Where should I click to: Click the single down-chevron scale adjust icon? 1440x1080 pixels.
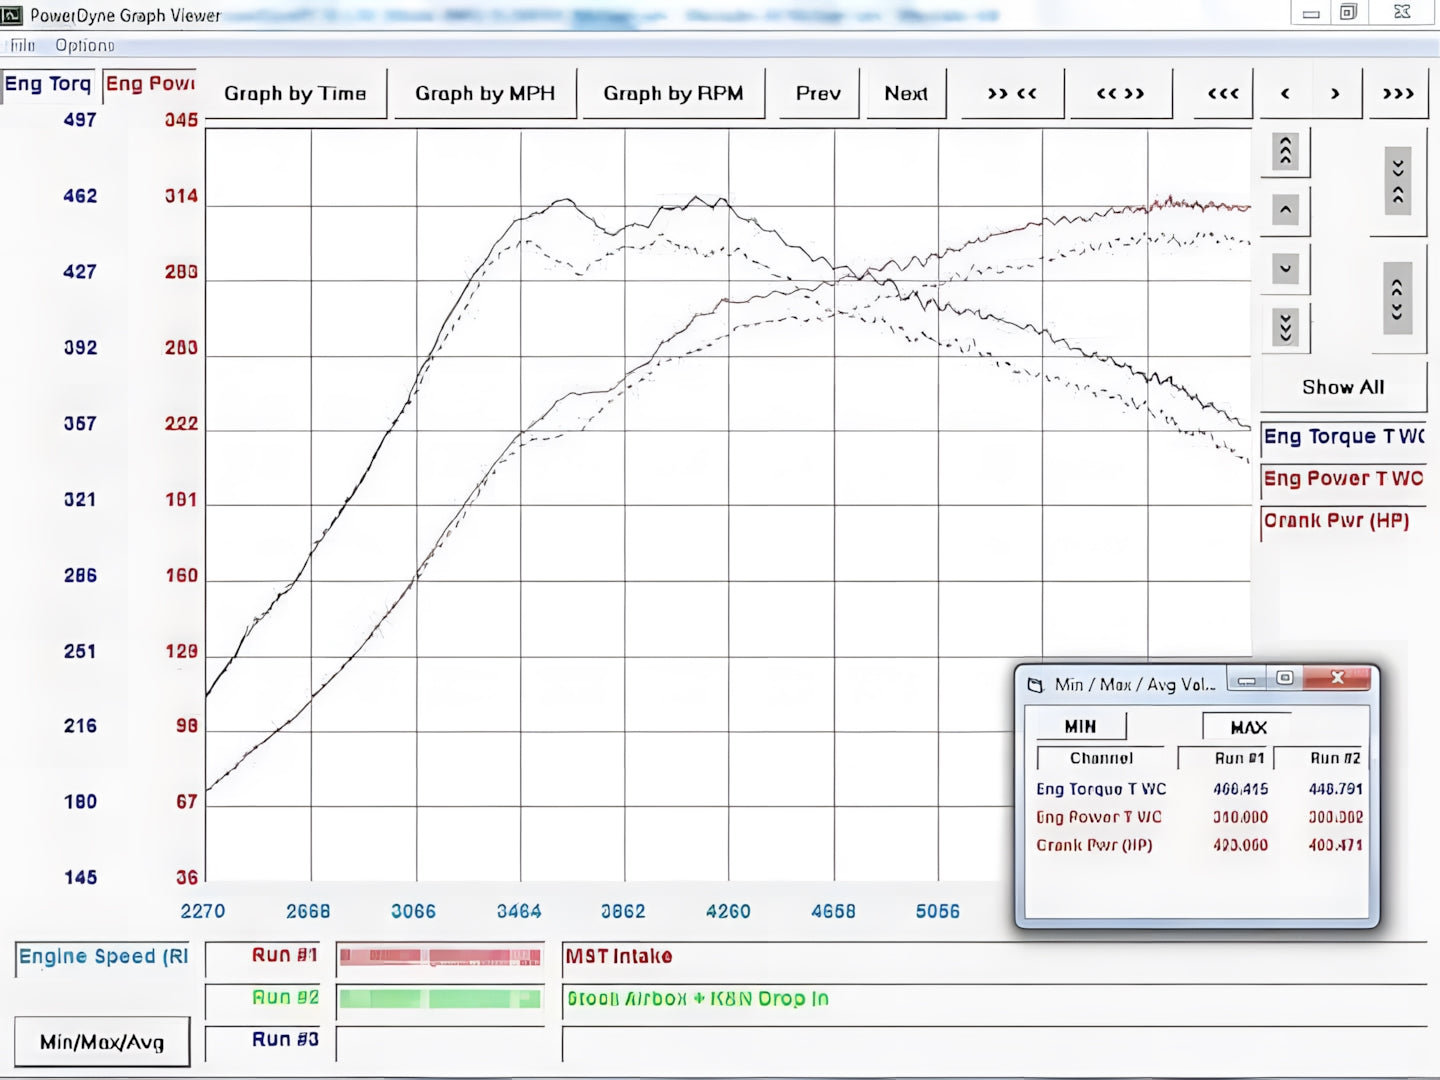(1285, 268)
